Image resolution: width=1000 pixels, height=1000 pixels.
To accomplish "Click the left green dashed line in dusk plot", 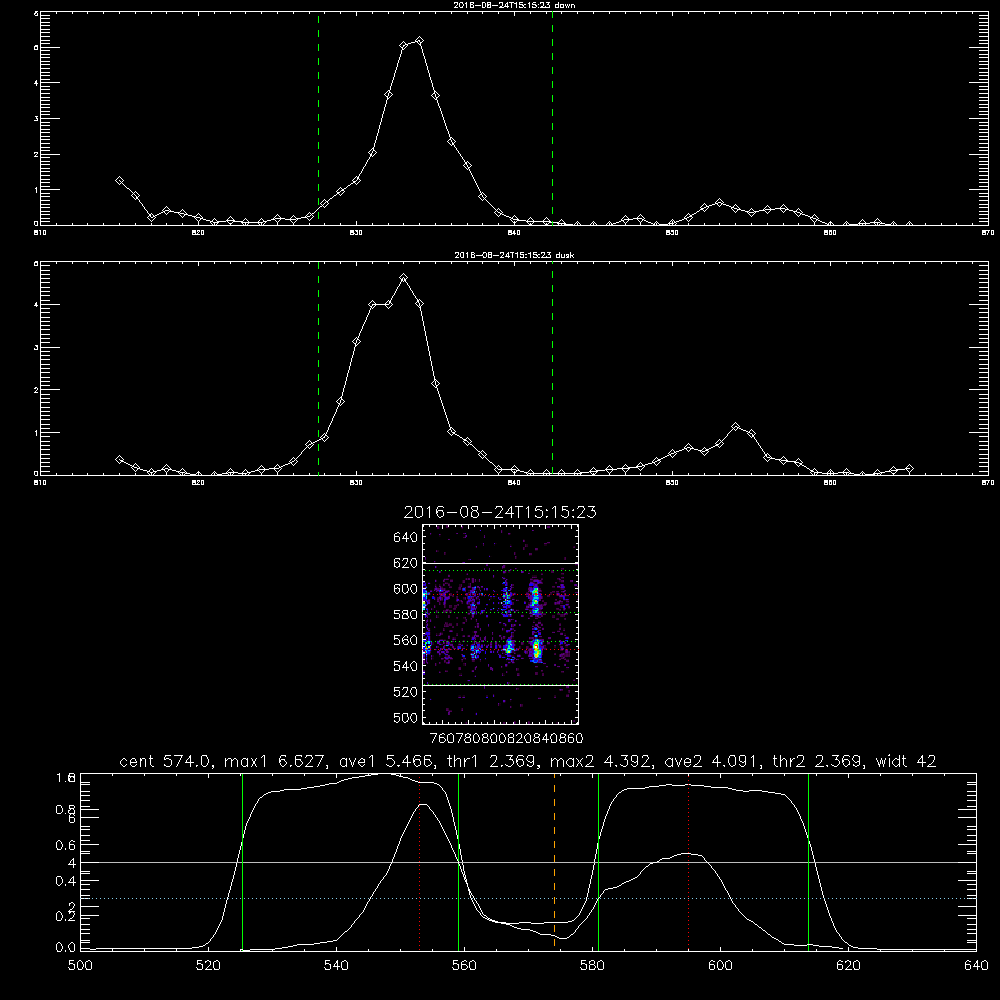I will (318, 368).
